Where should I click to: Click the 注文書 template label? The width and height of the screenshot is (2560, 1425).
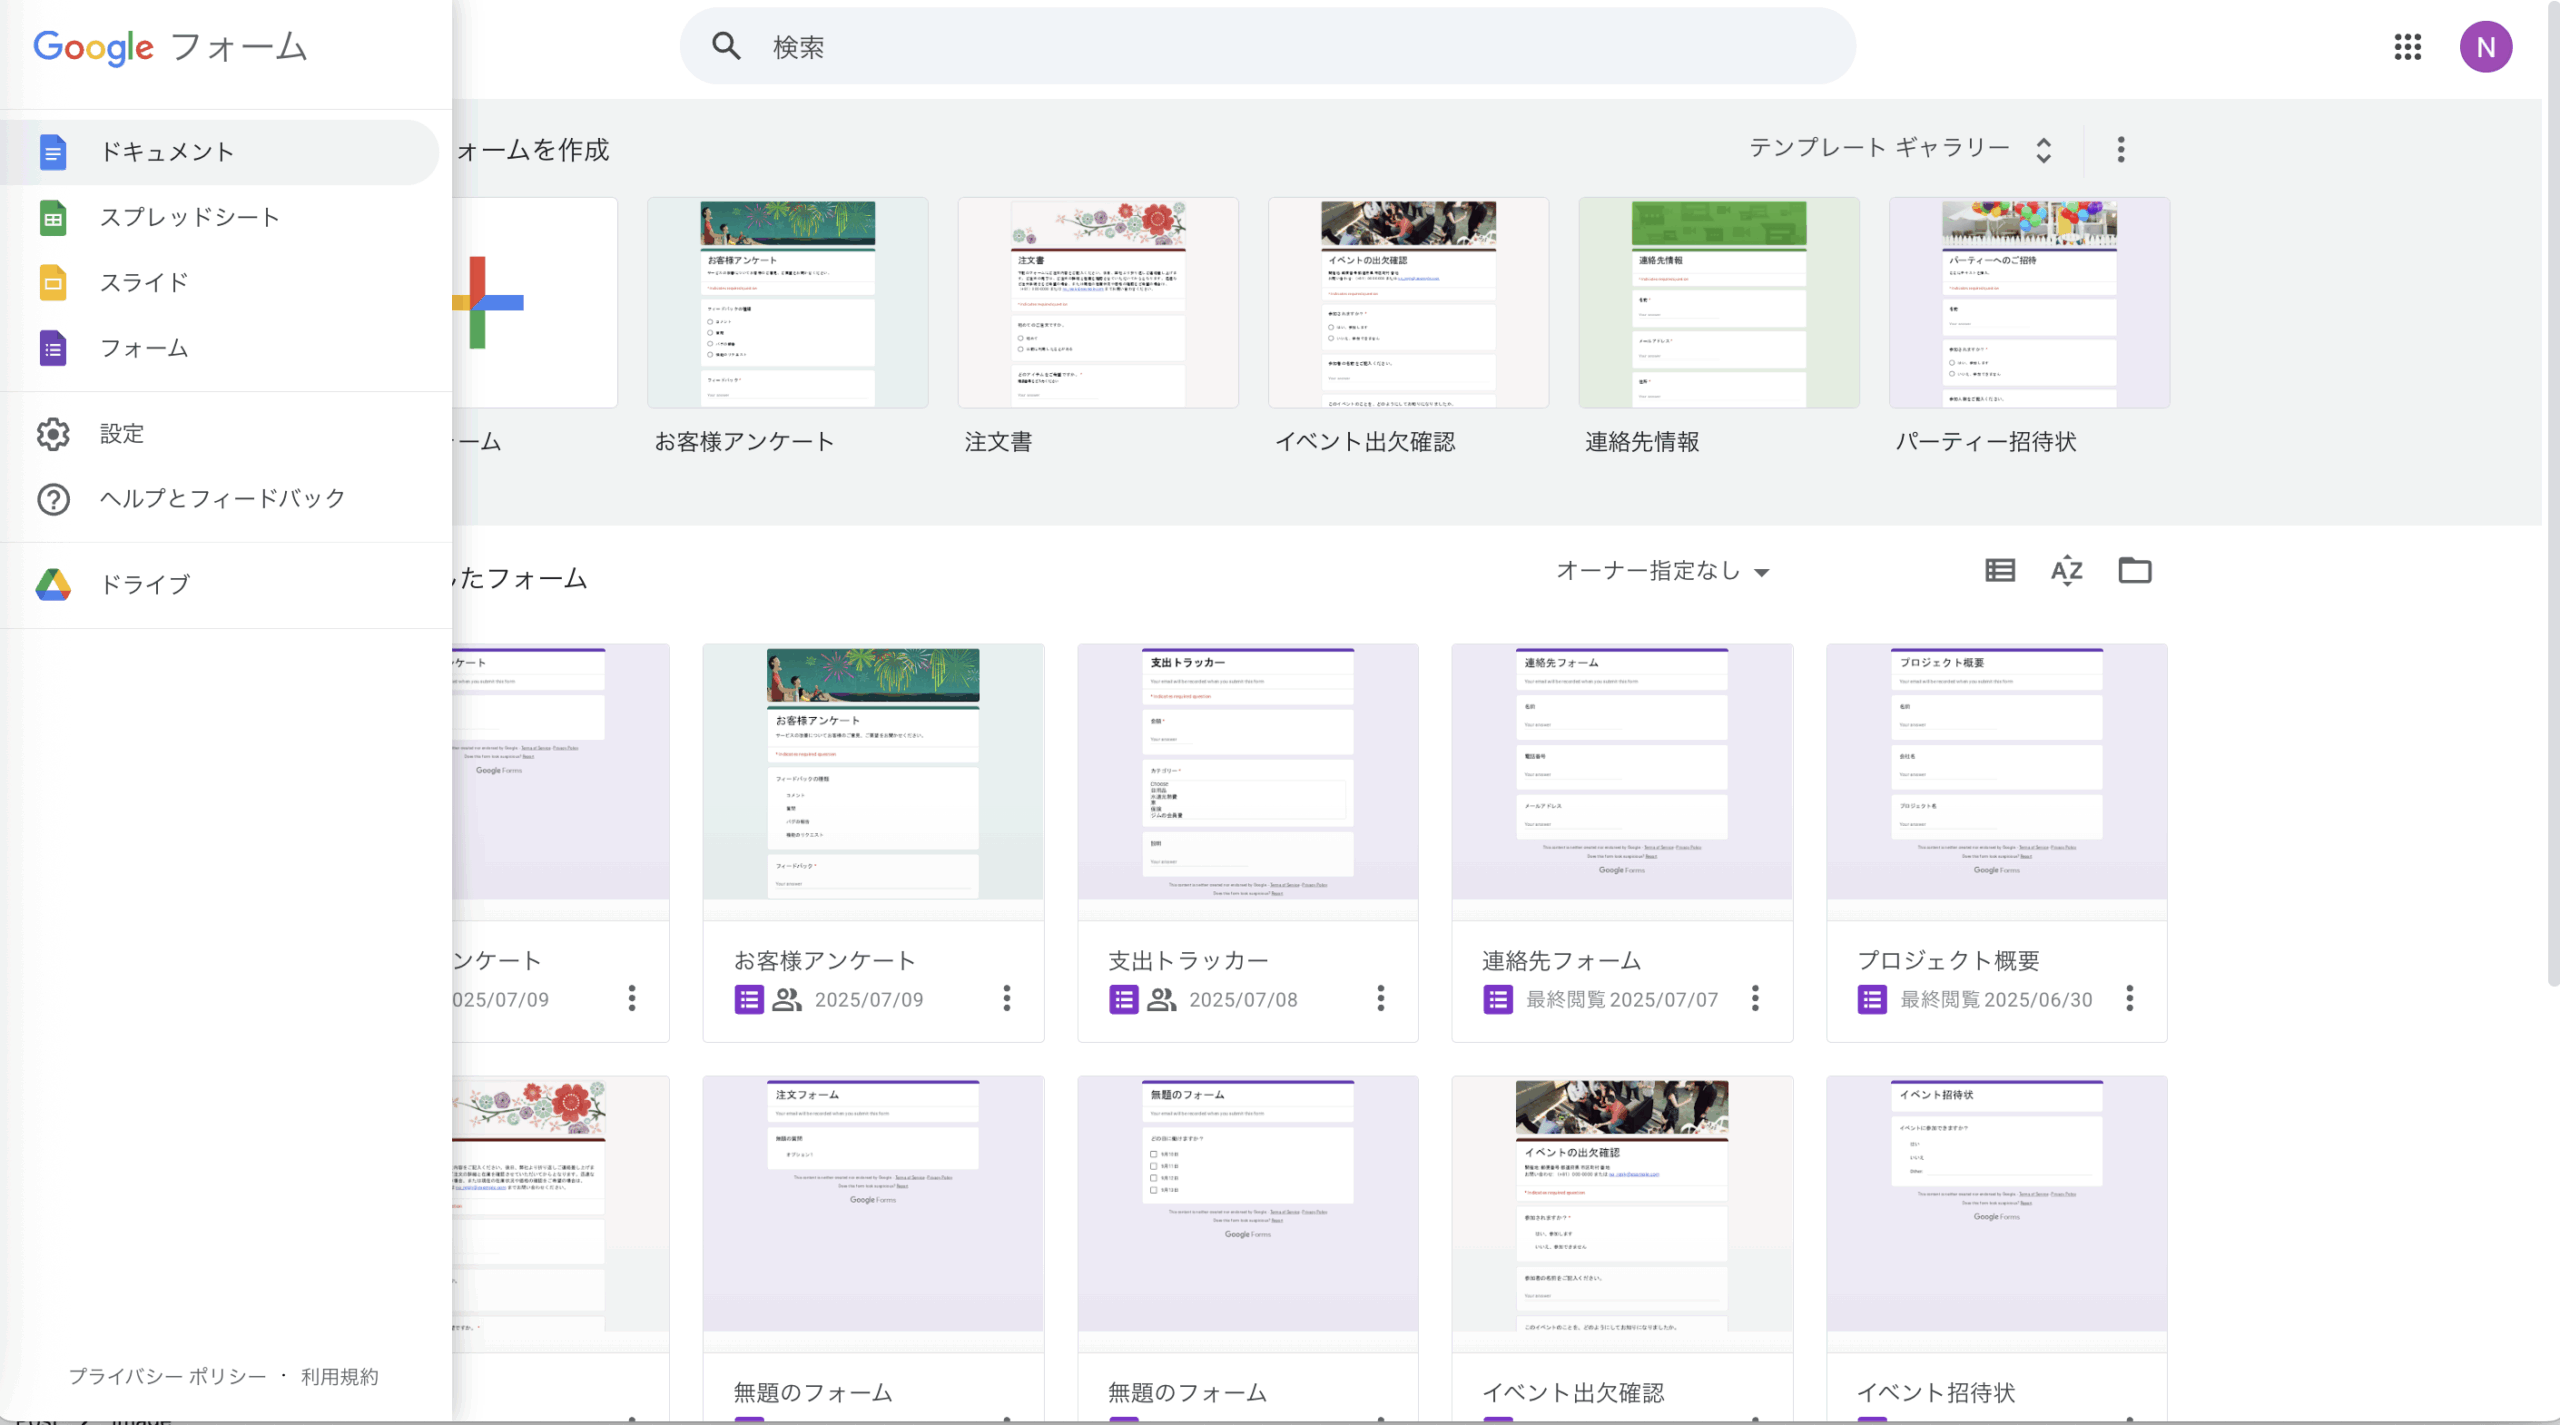point(998,442)
